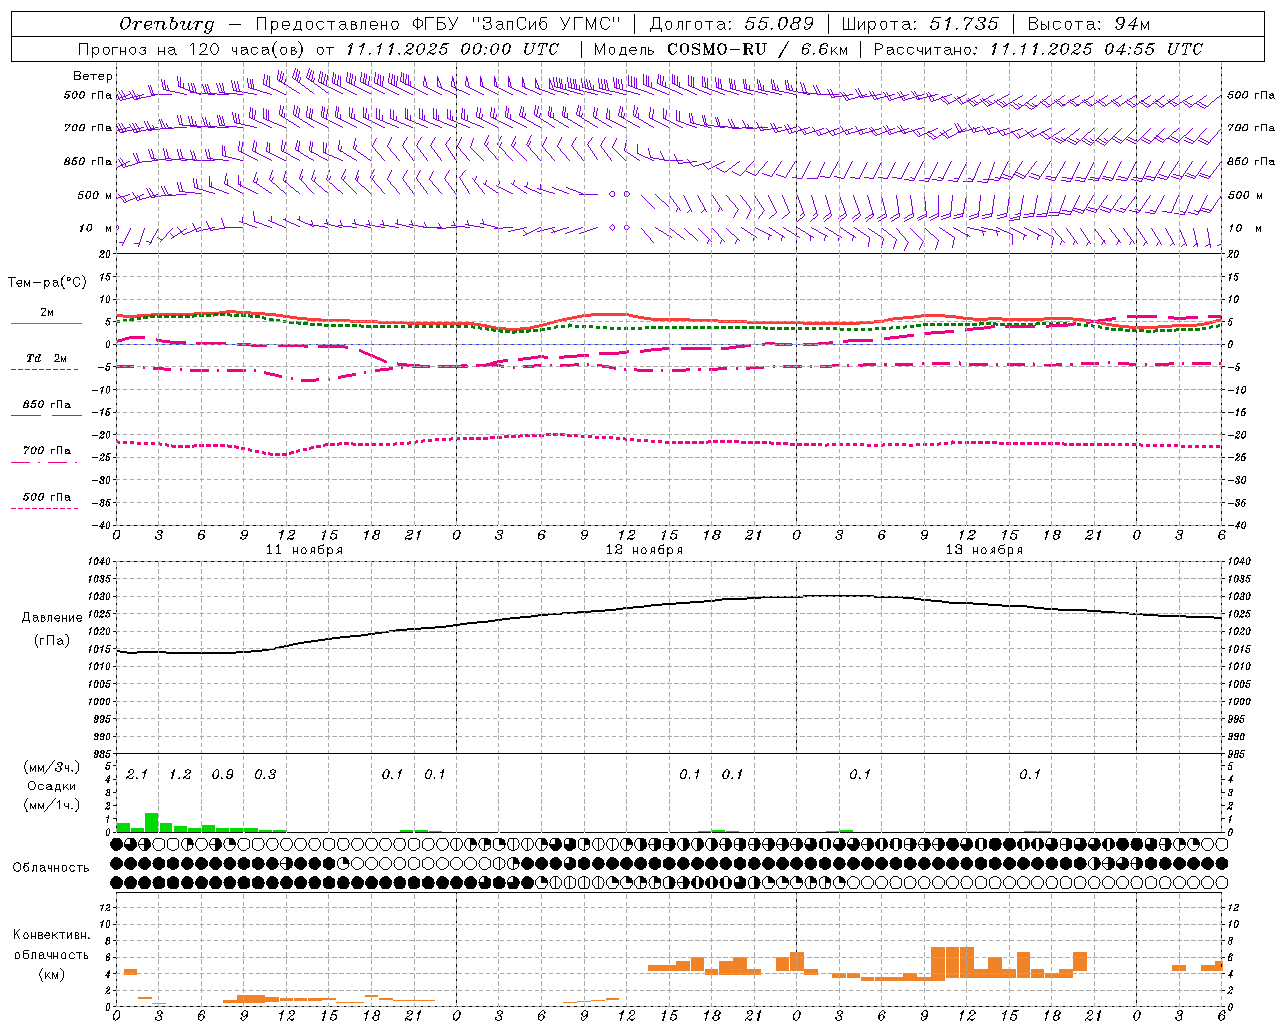Select the "Долгота: 55.089" header field

point(732,24)
